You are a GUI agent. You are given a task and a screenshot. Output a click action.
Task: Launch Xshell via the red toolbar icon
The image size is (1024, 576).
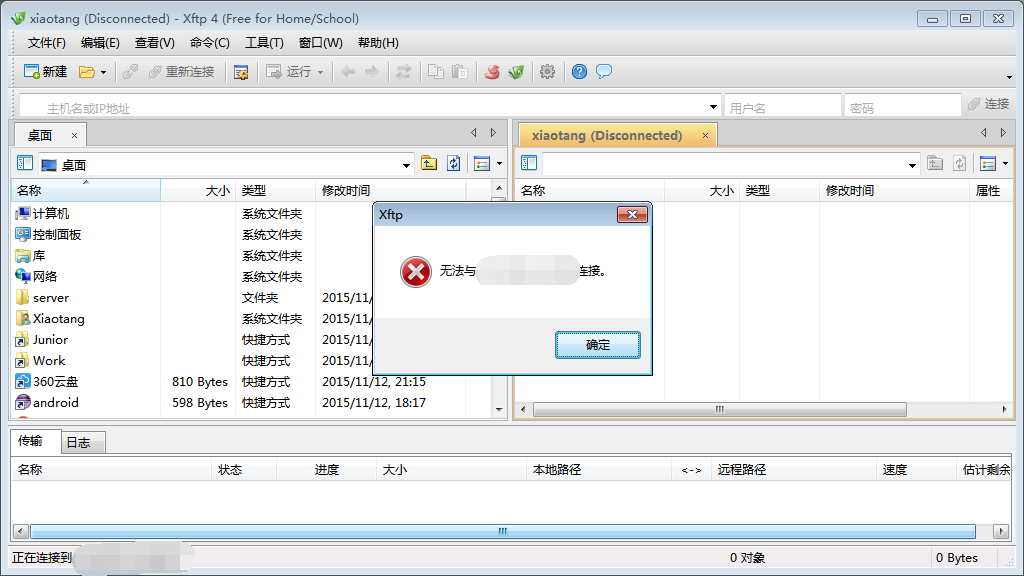click(x=492, y=72)
